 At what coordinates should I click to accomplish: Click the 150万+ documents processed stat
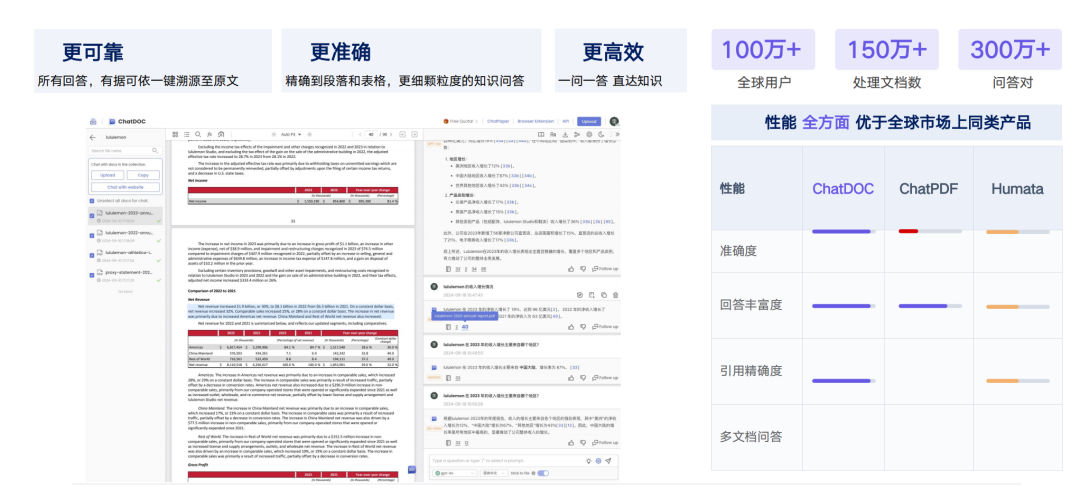click(886, 50)
